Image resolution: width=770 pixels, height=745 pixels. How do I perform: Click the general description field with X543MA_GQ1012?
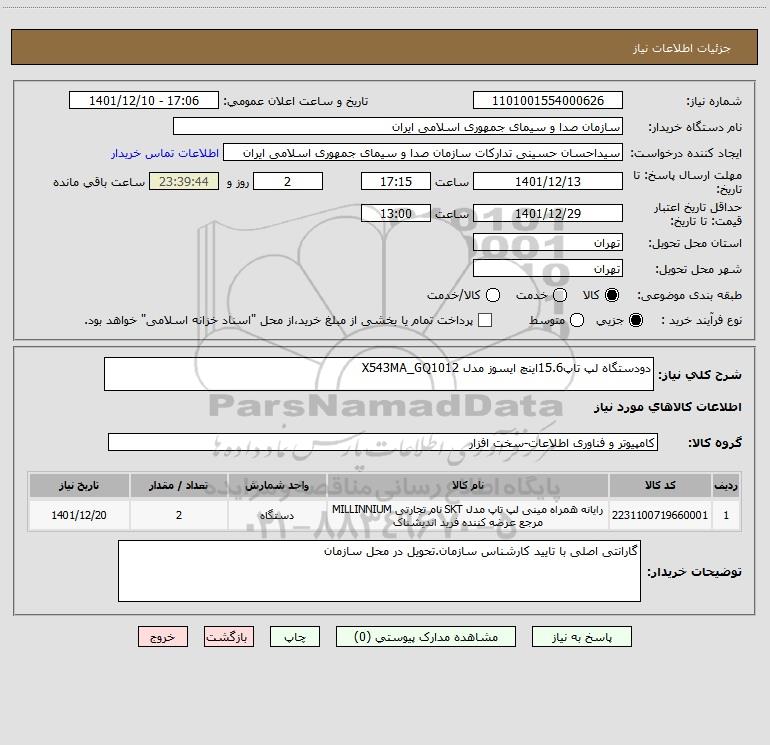tap(379, 374)
